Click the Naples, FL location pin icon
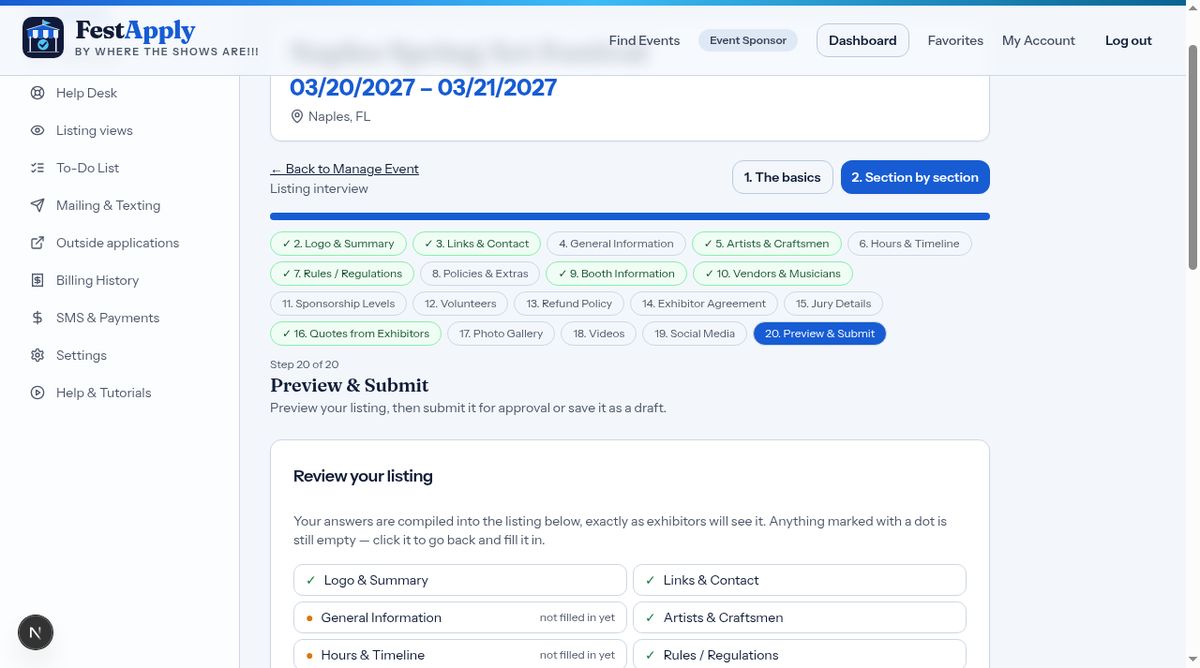Screen dimensions: 1200x668 coord(296,117)
